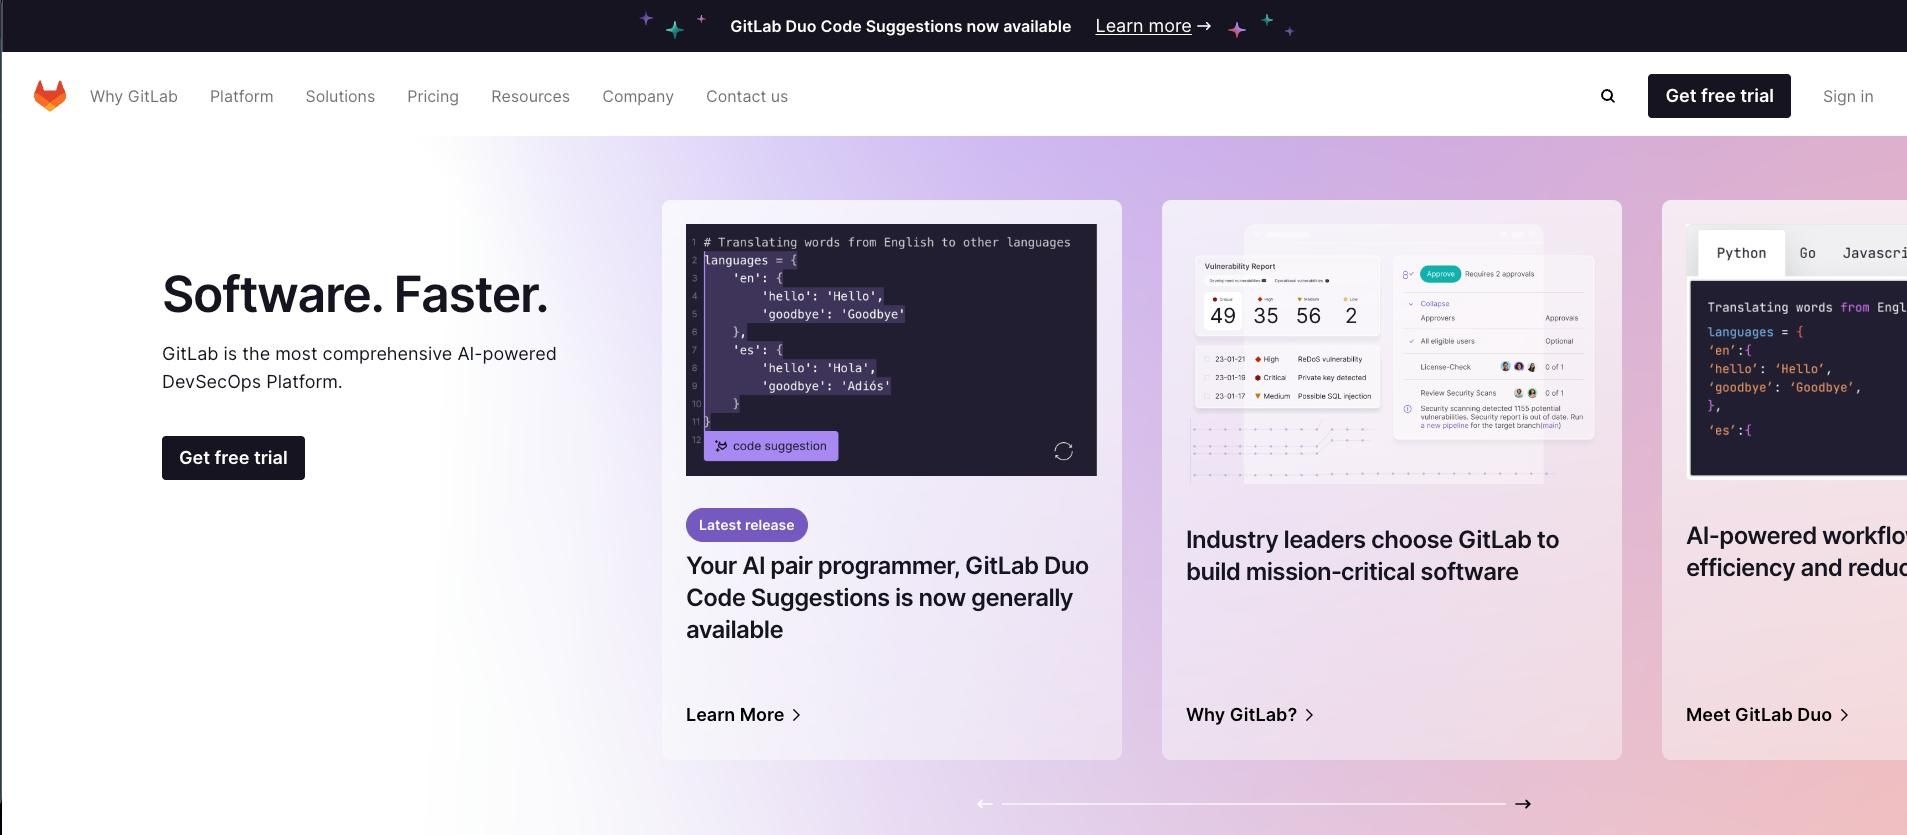Click the Software. Faster. headline

[x=355, y=294]
